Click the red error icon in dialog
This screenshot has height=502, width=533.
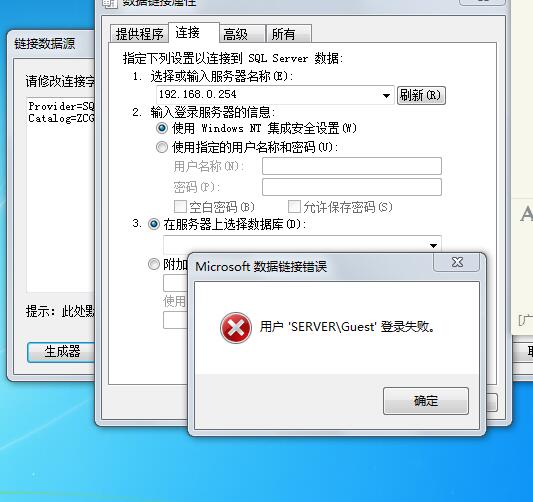click(236, 328)
